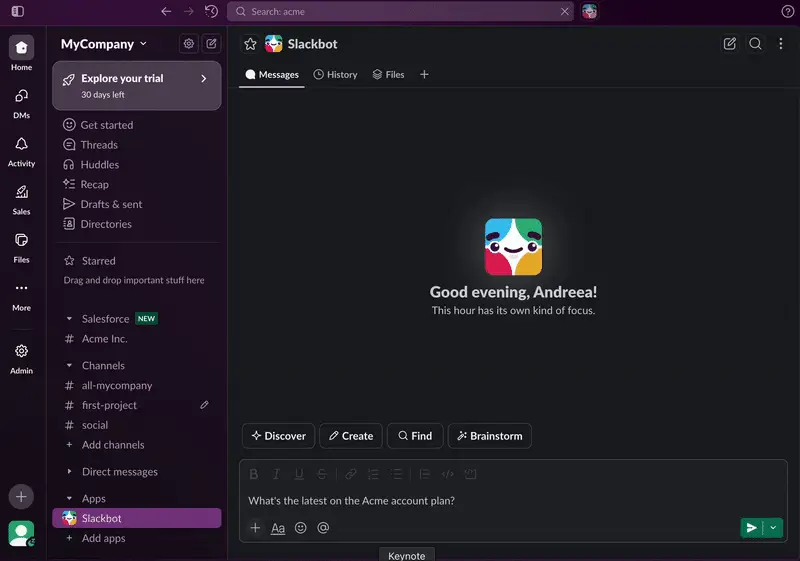Image resolution: width=800 pixels, height=561 pixels.
Task: Toggle the Aa formatting toolbar
Action: click(278, 528)
